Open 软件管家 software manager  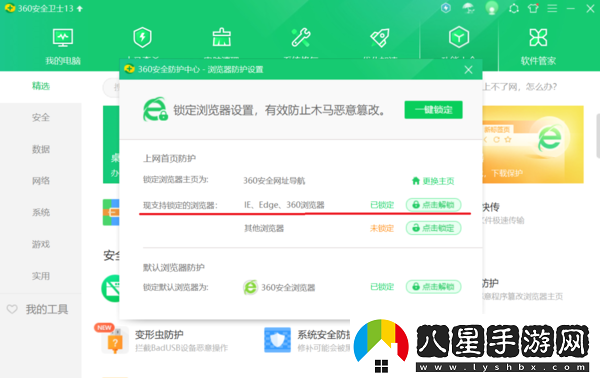tap(538, 46)
